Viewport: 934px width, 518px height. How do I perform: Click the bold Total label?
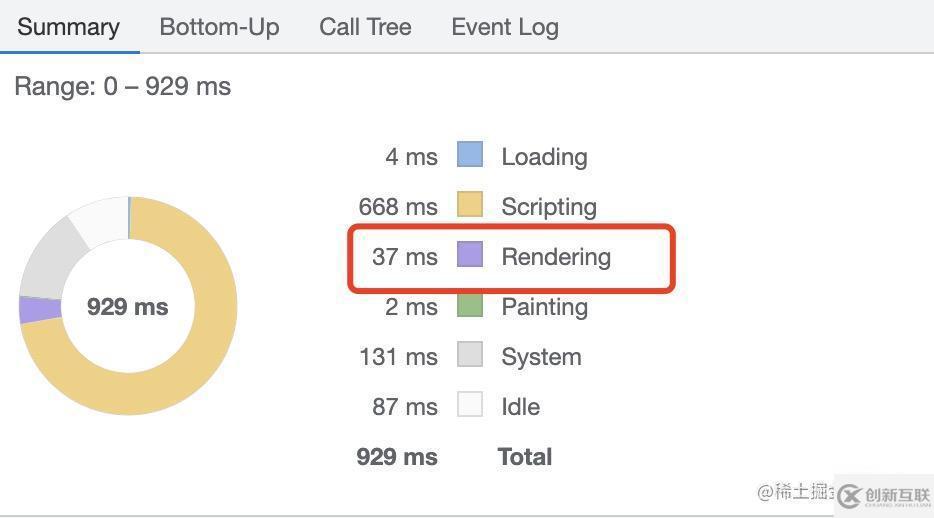525,457
